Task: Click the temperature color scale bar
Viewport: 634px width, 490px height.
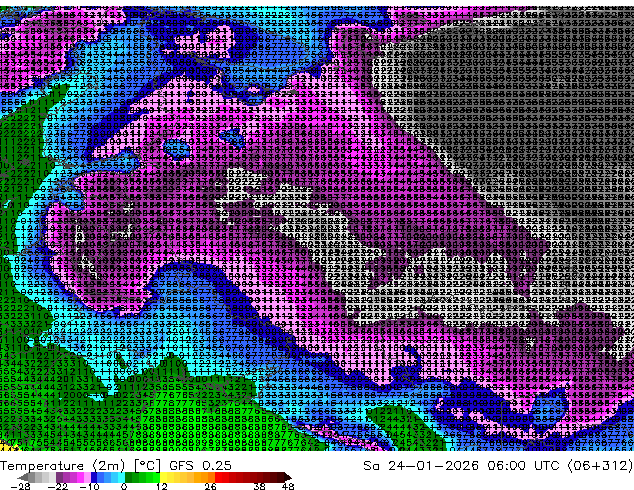Action: coord(154,477)
